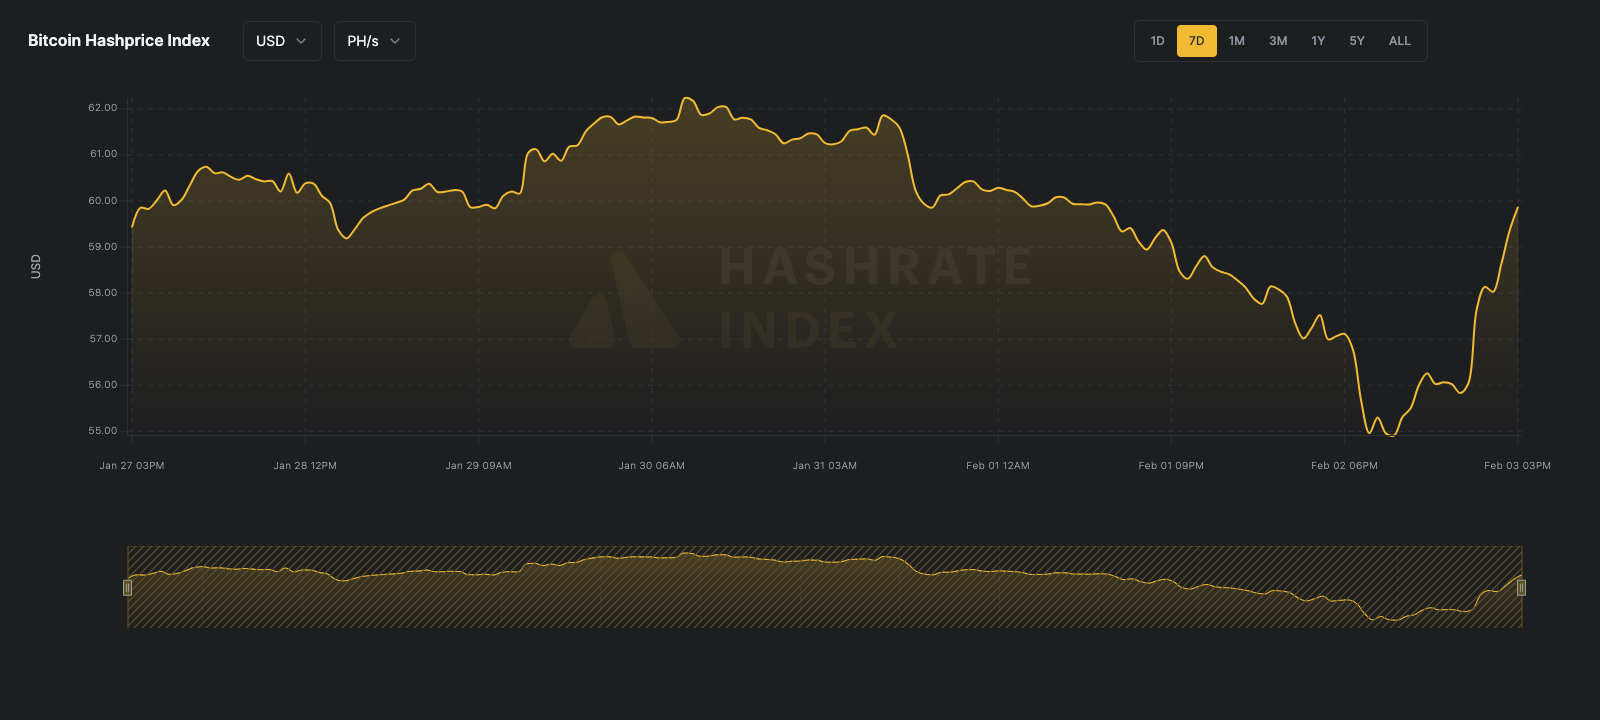This screenshot has width=1600, height=720.
Task: Click the Feb 03 03PM axis label
Action: (x=1517, y=466)
